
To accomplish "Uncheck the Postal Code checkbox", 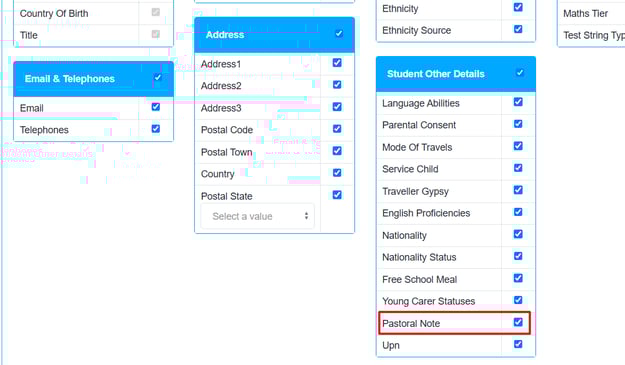I will [337, 129].
